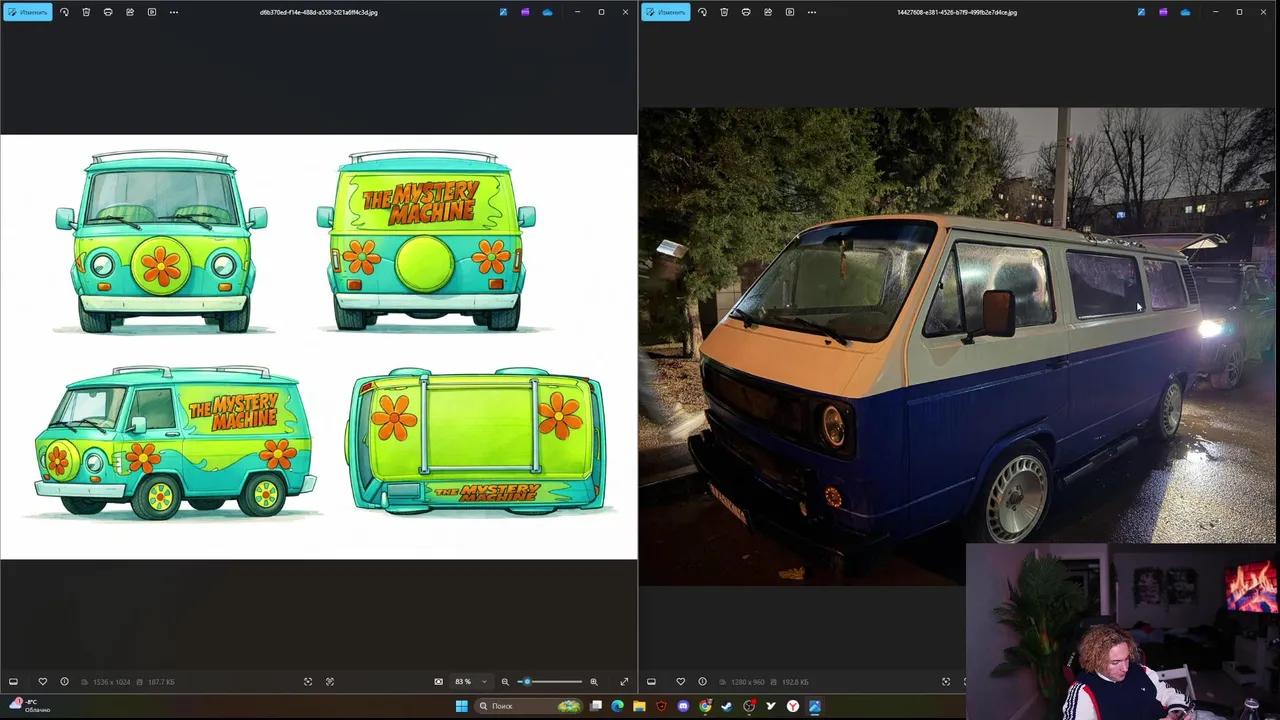
Task: Click 1280 x 960 dimensions in right window
Action: point(747,682)
